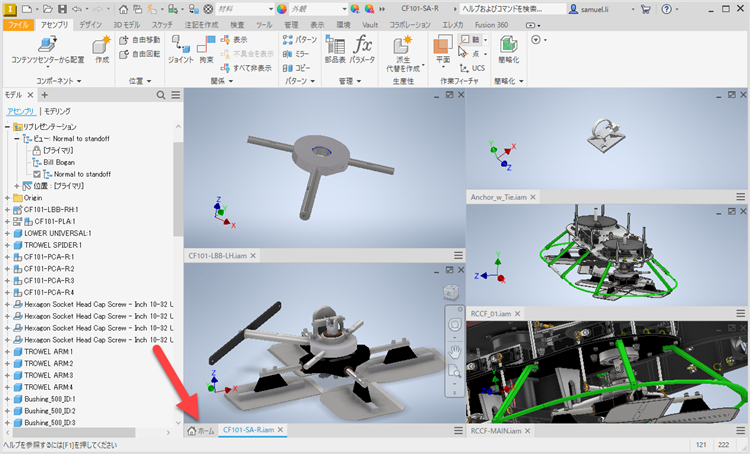Viewport: 750px width, 454px height.
Task: Click the Home house icon in quick access toolbar
Action: tap(123, 9)
